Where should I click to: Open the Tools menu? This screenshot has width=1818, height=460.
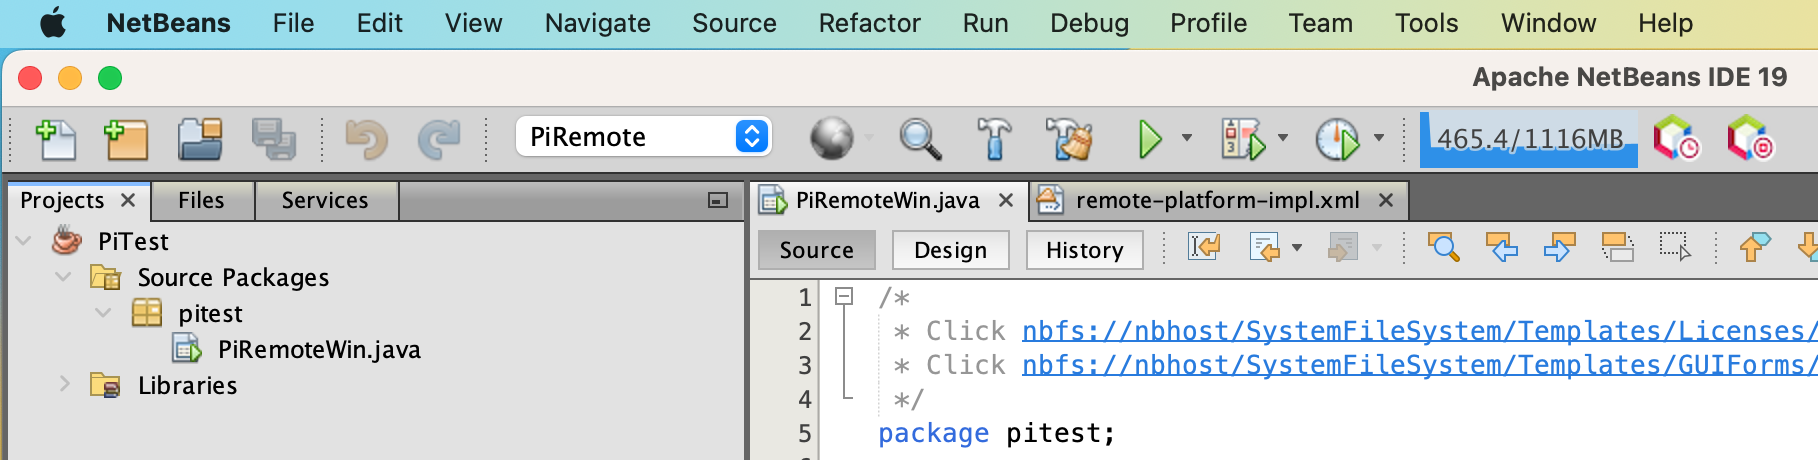[x=1426, y=23]
